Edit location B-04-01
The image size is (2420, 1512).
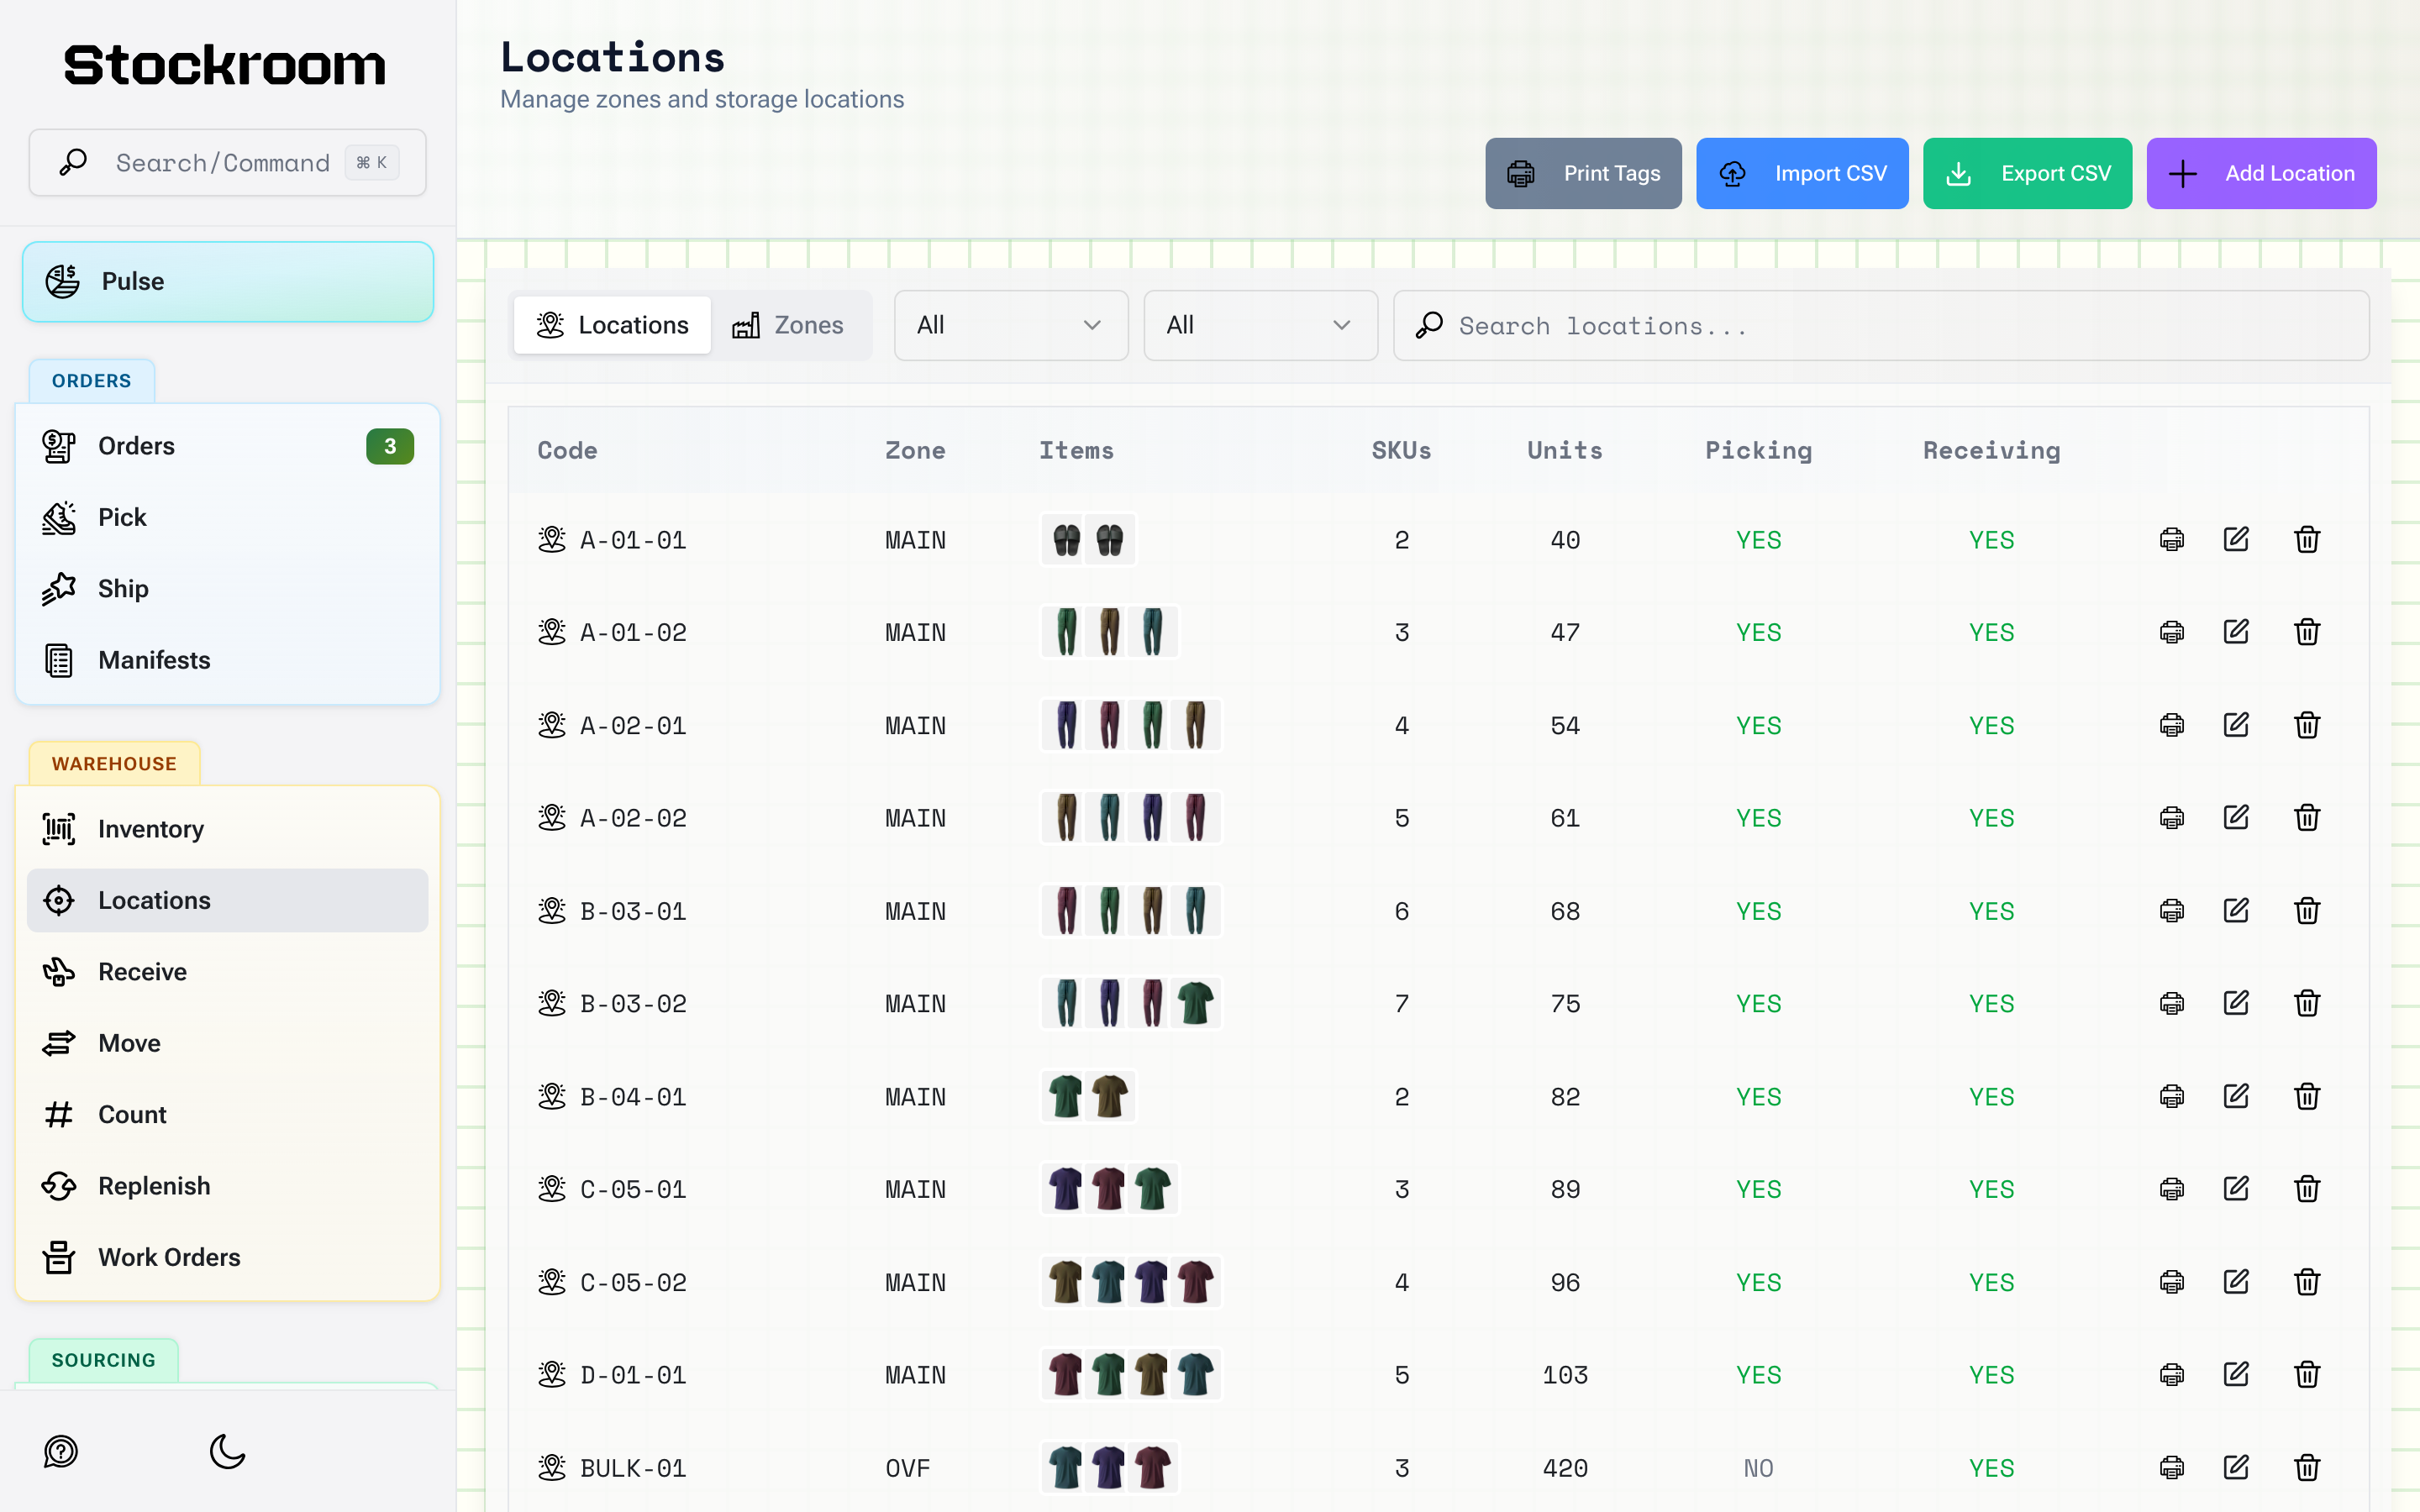[x=2236, y=1097]
